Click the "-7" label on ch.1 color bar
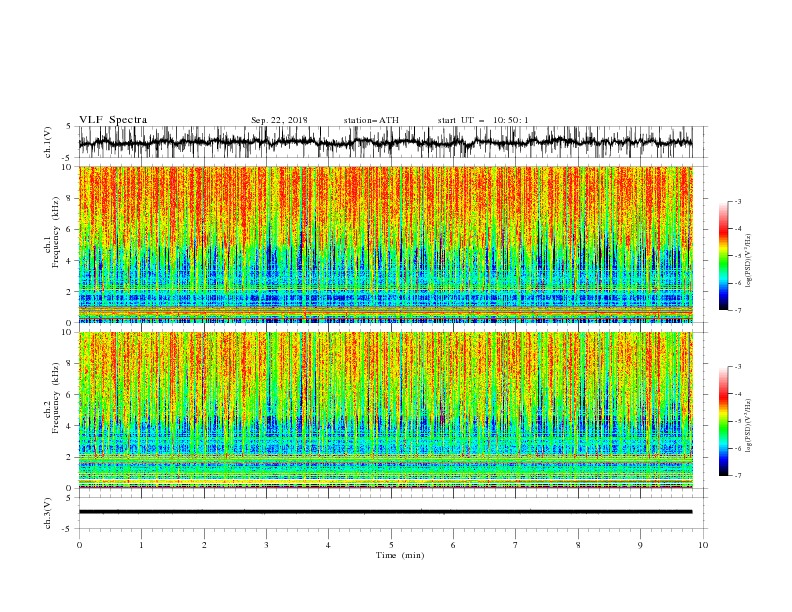The width and height of the screenshot is (792, 612). click(738, 311)
